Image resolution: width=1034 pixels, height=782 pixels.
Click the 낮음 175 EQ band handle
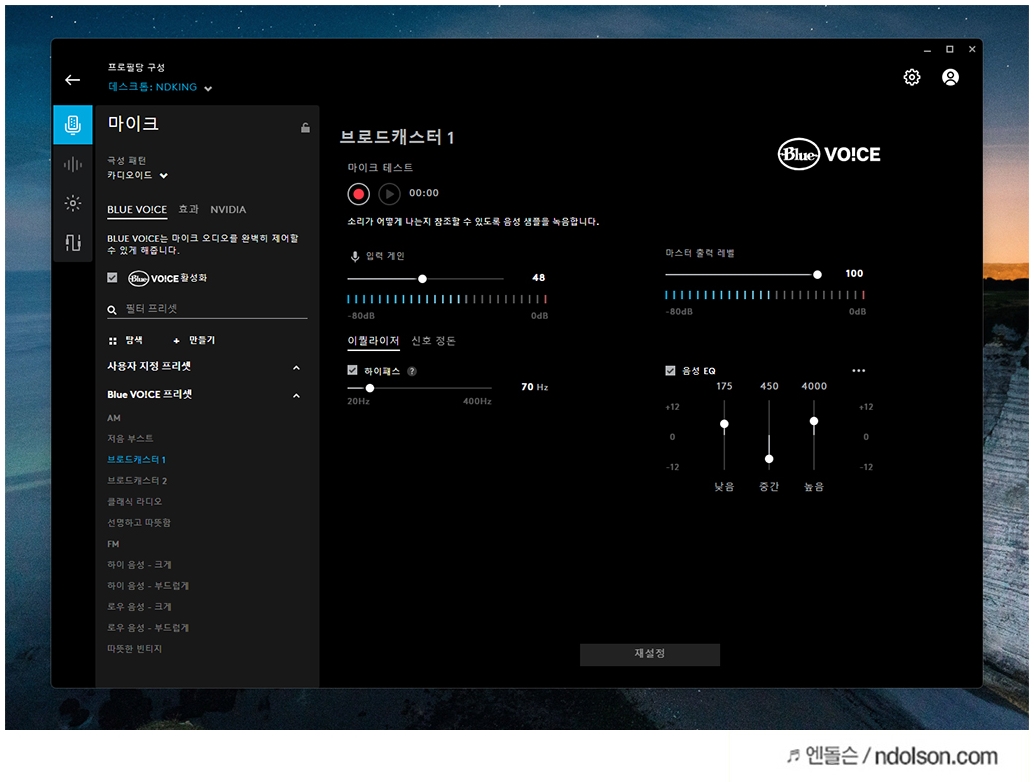pyautogui.click(x=724, y=424)
